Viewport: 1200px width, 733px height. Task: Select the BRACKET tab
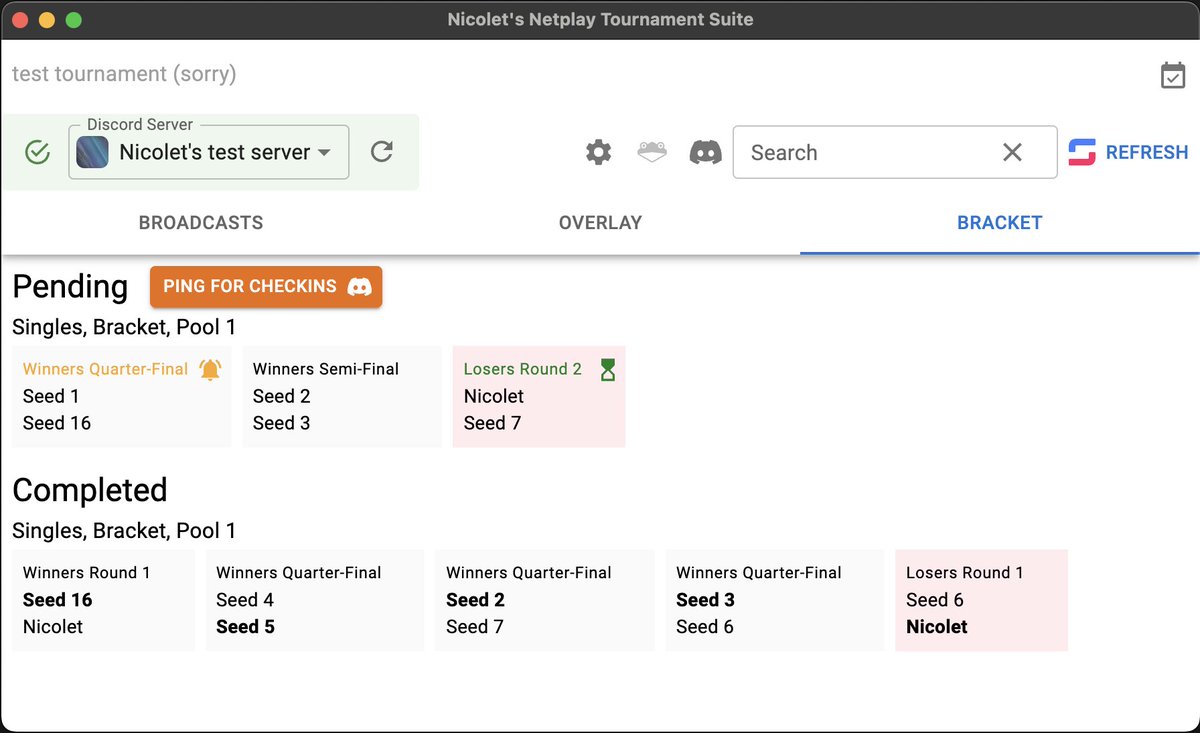point(1000,223)
